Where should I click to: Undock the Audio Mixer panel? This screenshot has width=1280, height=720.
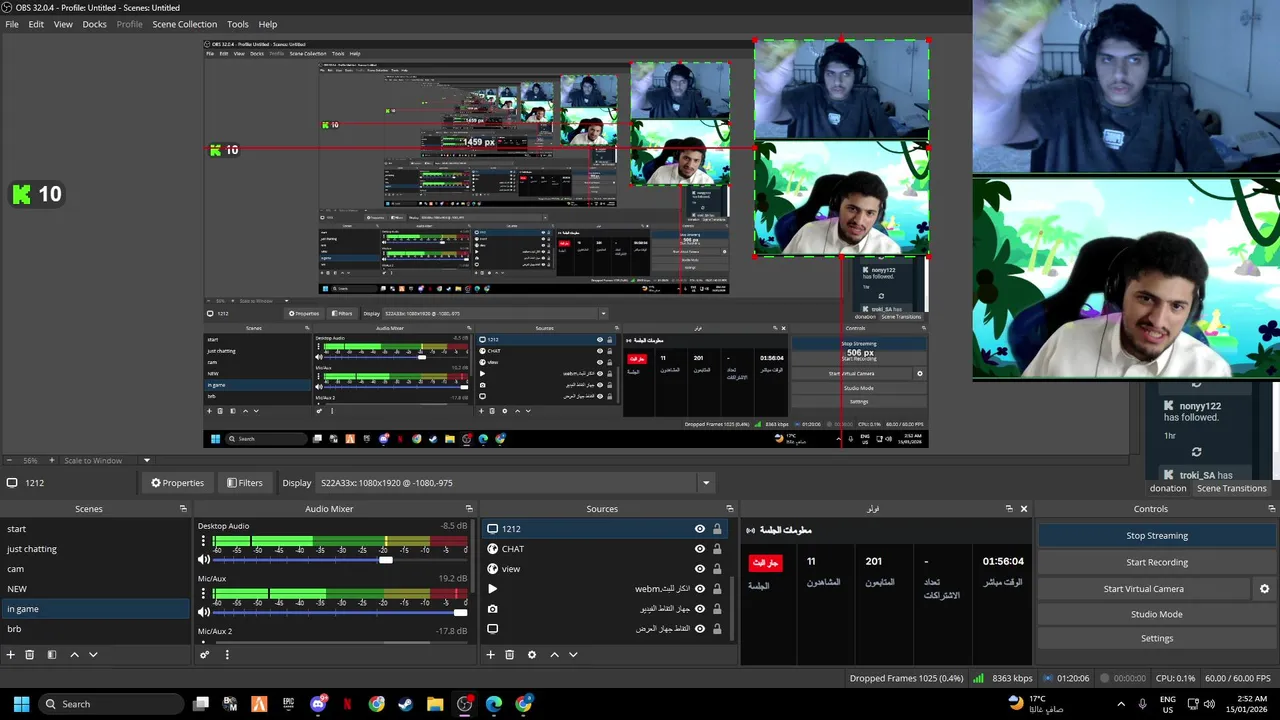(x=469, y=509)
